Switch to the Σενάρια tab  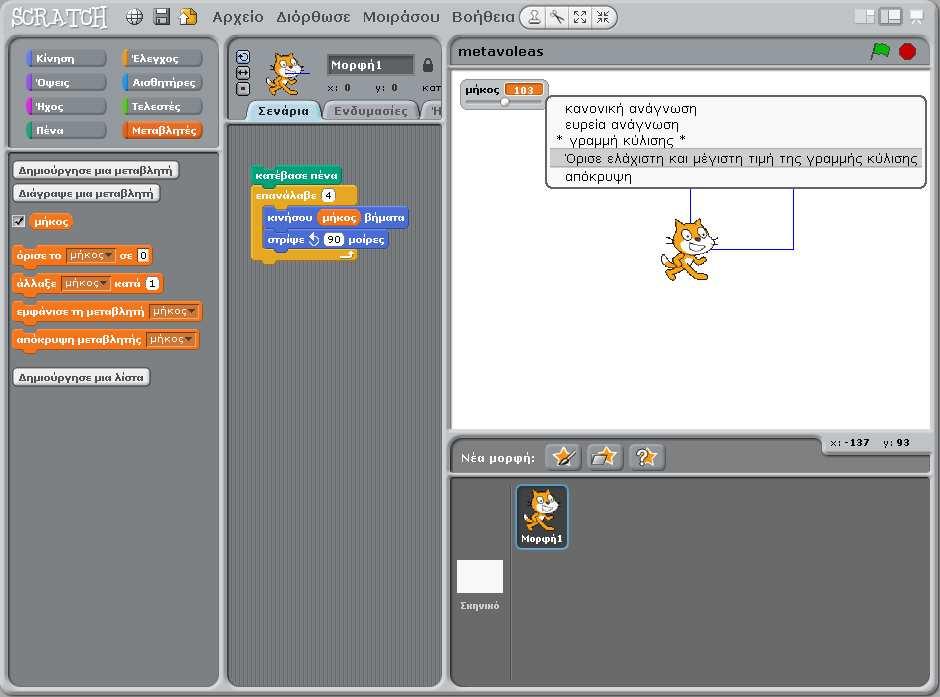(284, 111)
